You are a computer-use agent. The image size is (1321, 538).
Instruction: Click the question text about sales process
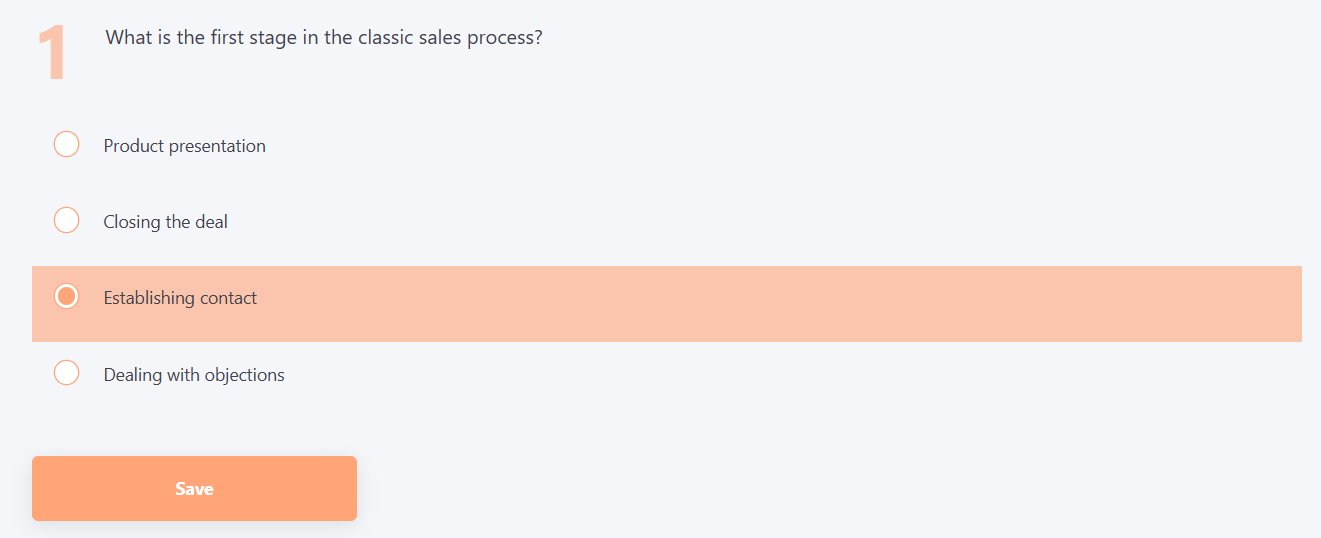(324, 38)
